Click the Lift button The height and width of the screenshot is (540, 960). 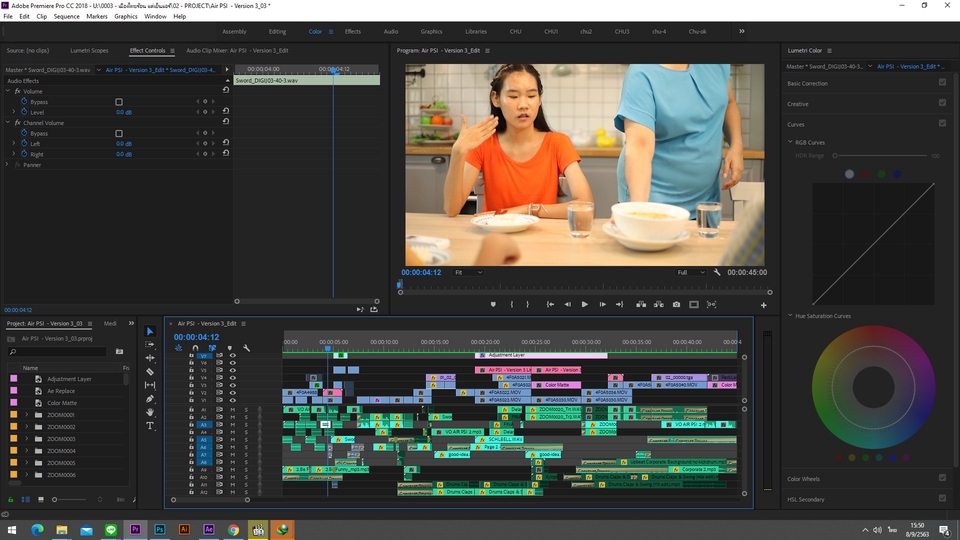click(x=641, y=304)
